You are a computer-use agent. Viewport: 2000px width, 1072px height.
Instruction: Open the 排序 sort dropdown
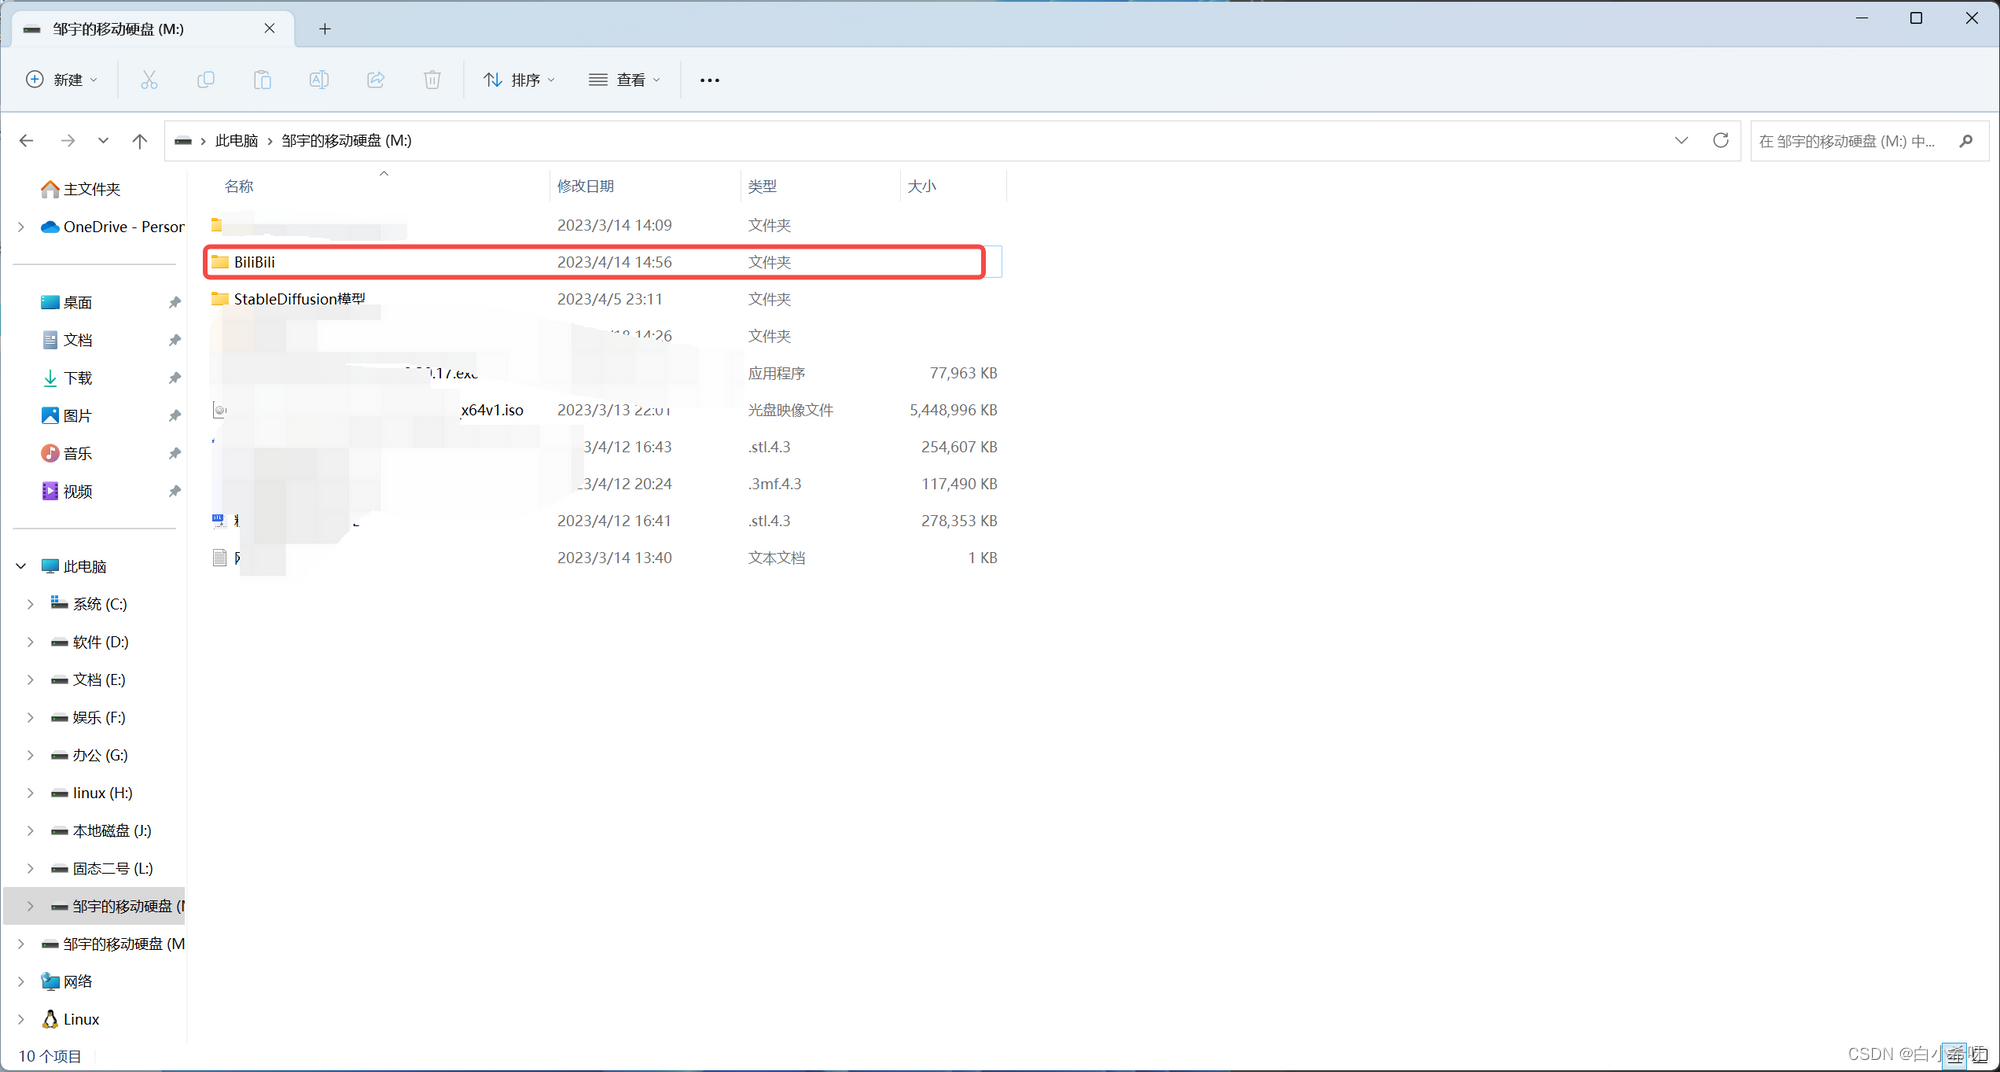(x=519, y=80)
